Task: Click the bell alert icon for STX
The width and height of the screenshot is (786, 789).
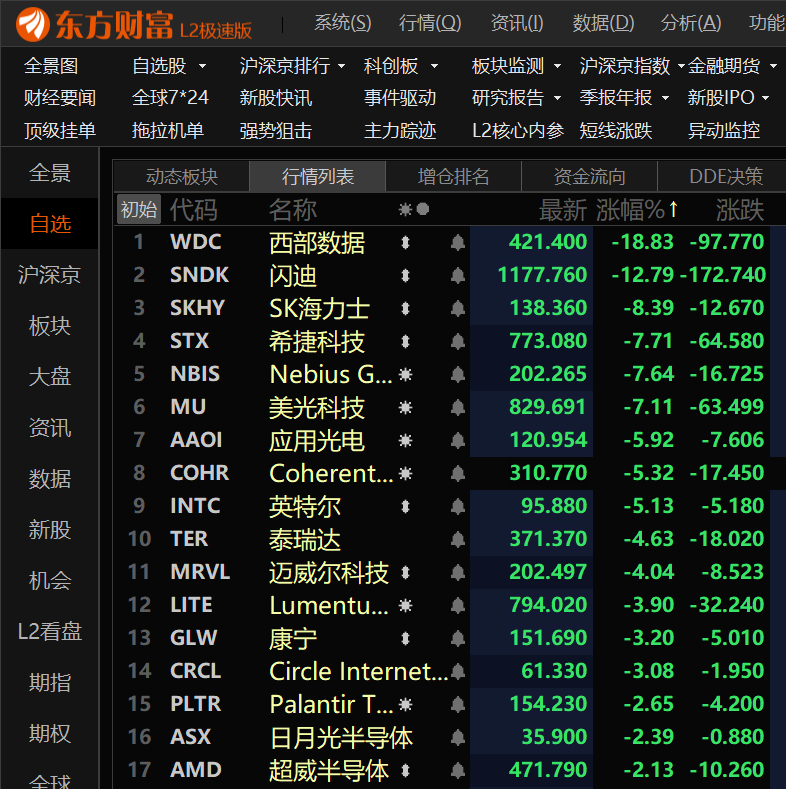Action: click(x=457, y=342)
